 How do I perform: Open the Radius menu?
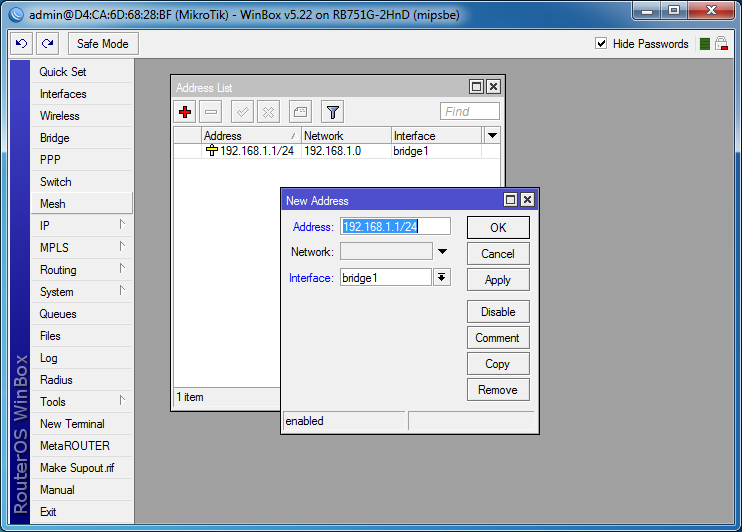tap(81, 380)
